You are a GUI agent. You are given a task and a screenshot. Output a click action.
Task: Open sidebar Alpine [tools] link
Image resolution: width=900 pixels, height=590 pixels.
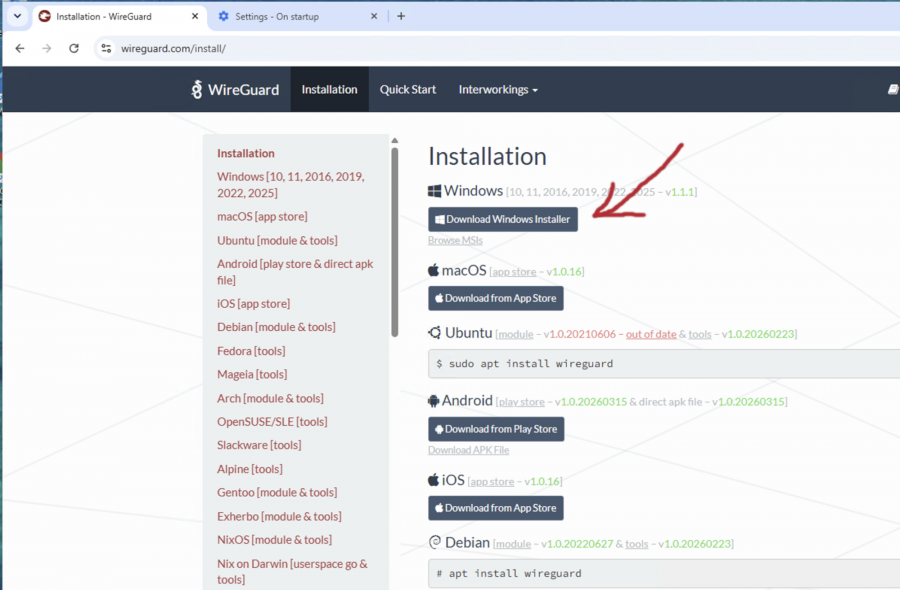pos(250,469)
